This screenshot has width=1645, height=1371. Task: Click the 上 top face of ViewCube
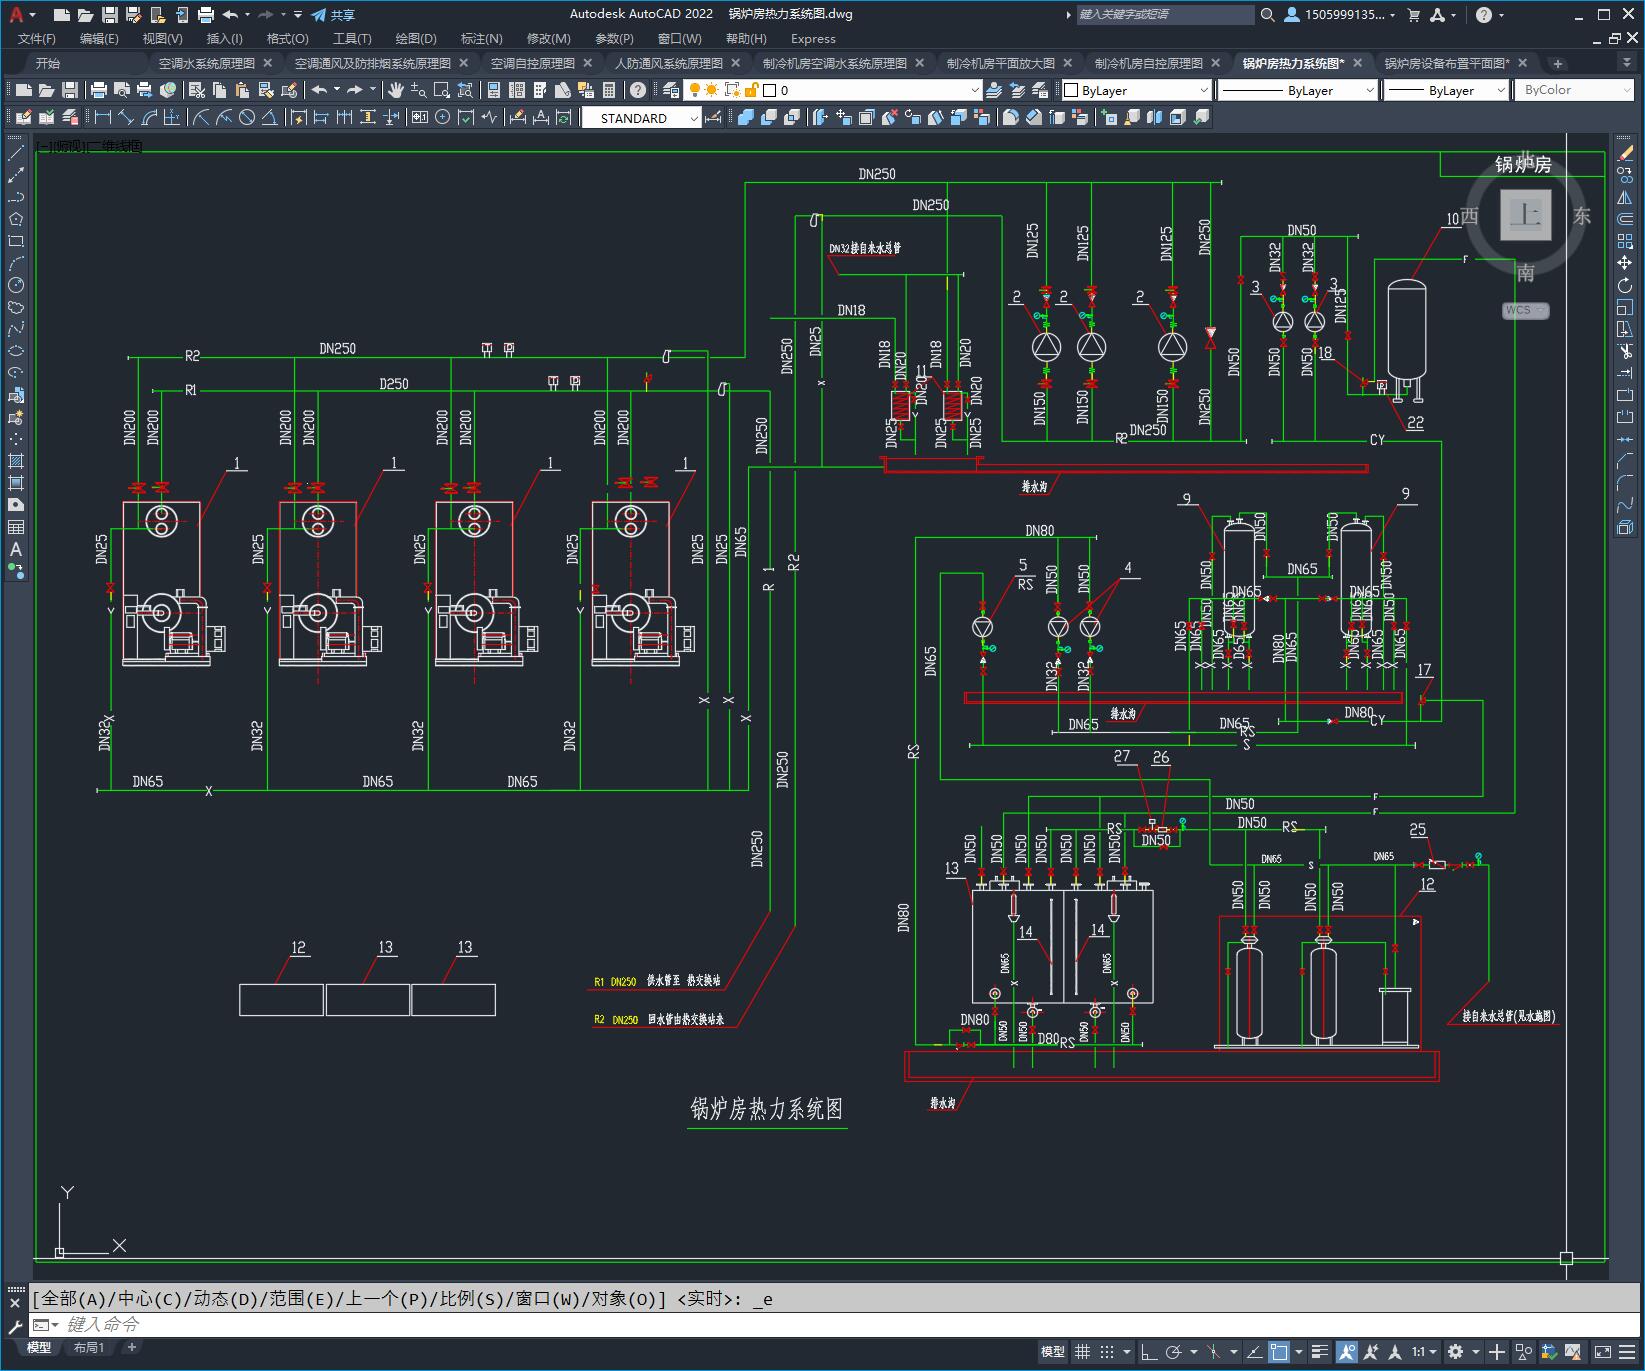pos(1525,215)
